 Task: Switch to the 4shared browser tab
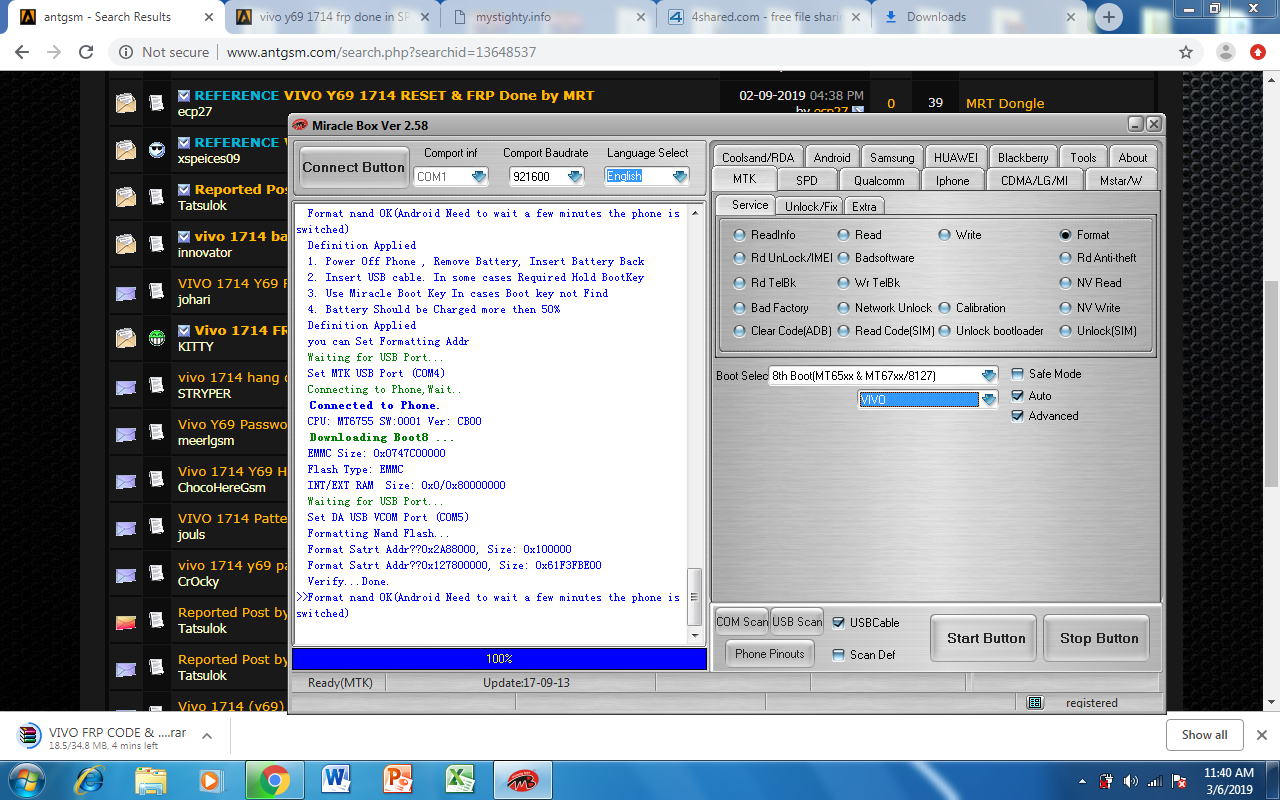pyautogui.click(x=764, y=17)
